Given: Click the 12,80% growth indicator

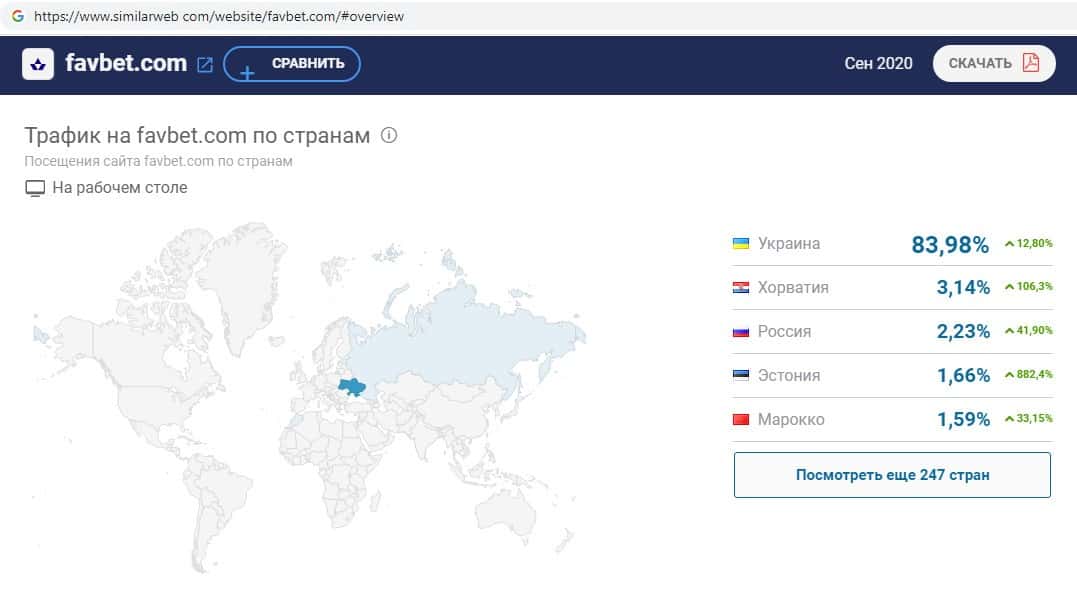Looking at the screenshot, I should [1028, 243].
